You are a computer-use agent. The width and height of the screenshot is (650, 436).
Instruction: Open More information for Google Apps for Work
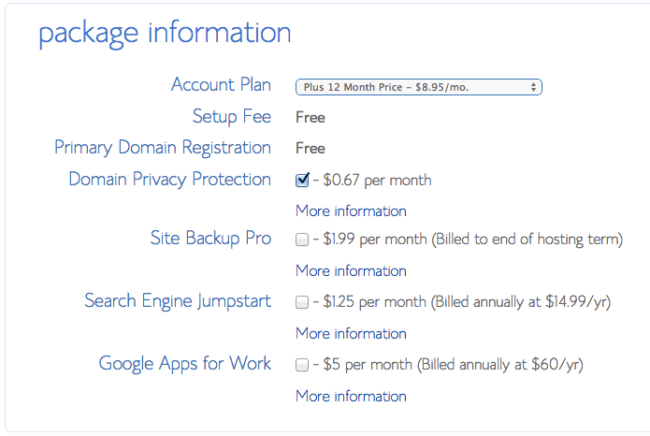point(350,396)
